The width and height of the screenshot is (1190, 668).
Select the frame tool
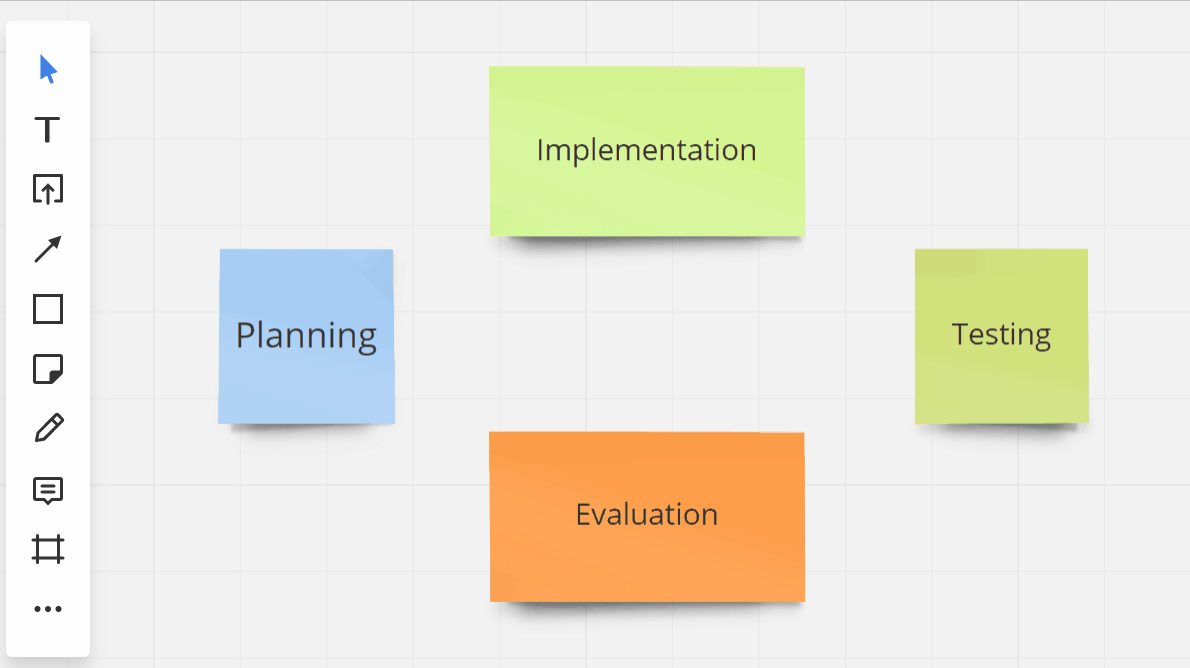[x=48, y=549]
